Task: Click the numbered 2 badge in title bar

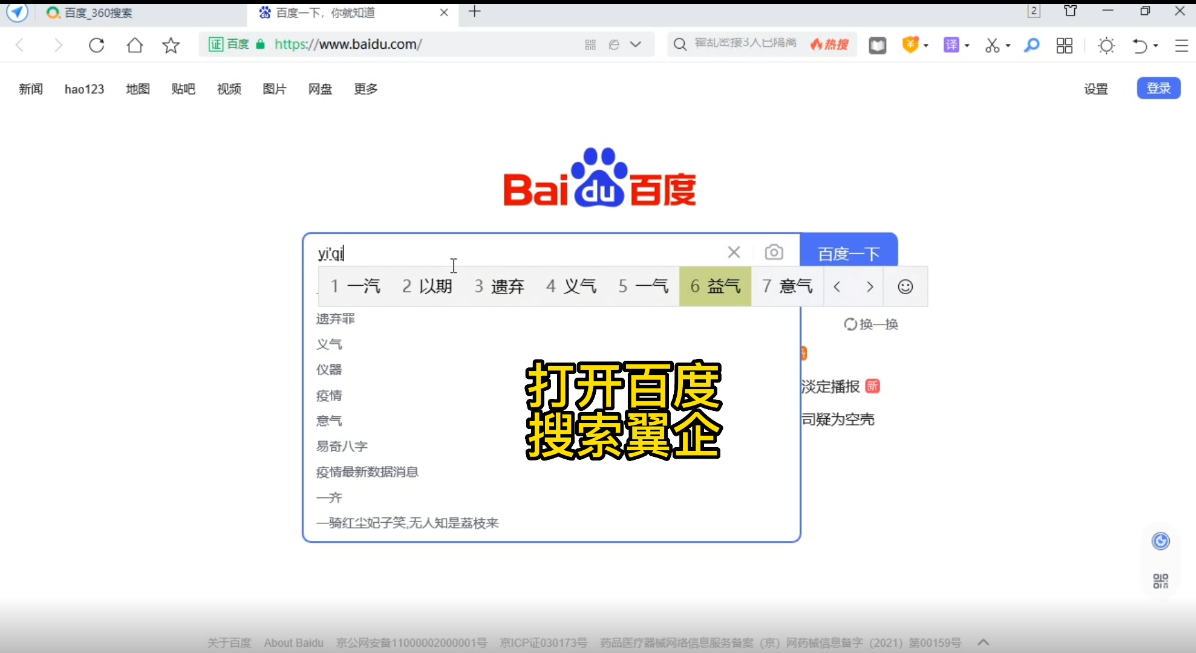Action: [1034, 11]
